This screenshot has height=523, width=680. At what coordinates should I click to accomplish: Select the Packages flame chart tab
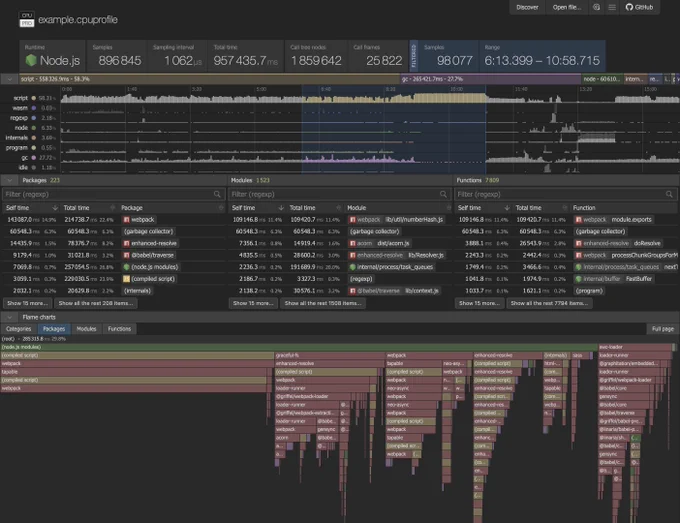(x=54, y=329)
